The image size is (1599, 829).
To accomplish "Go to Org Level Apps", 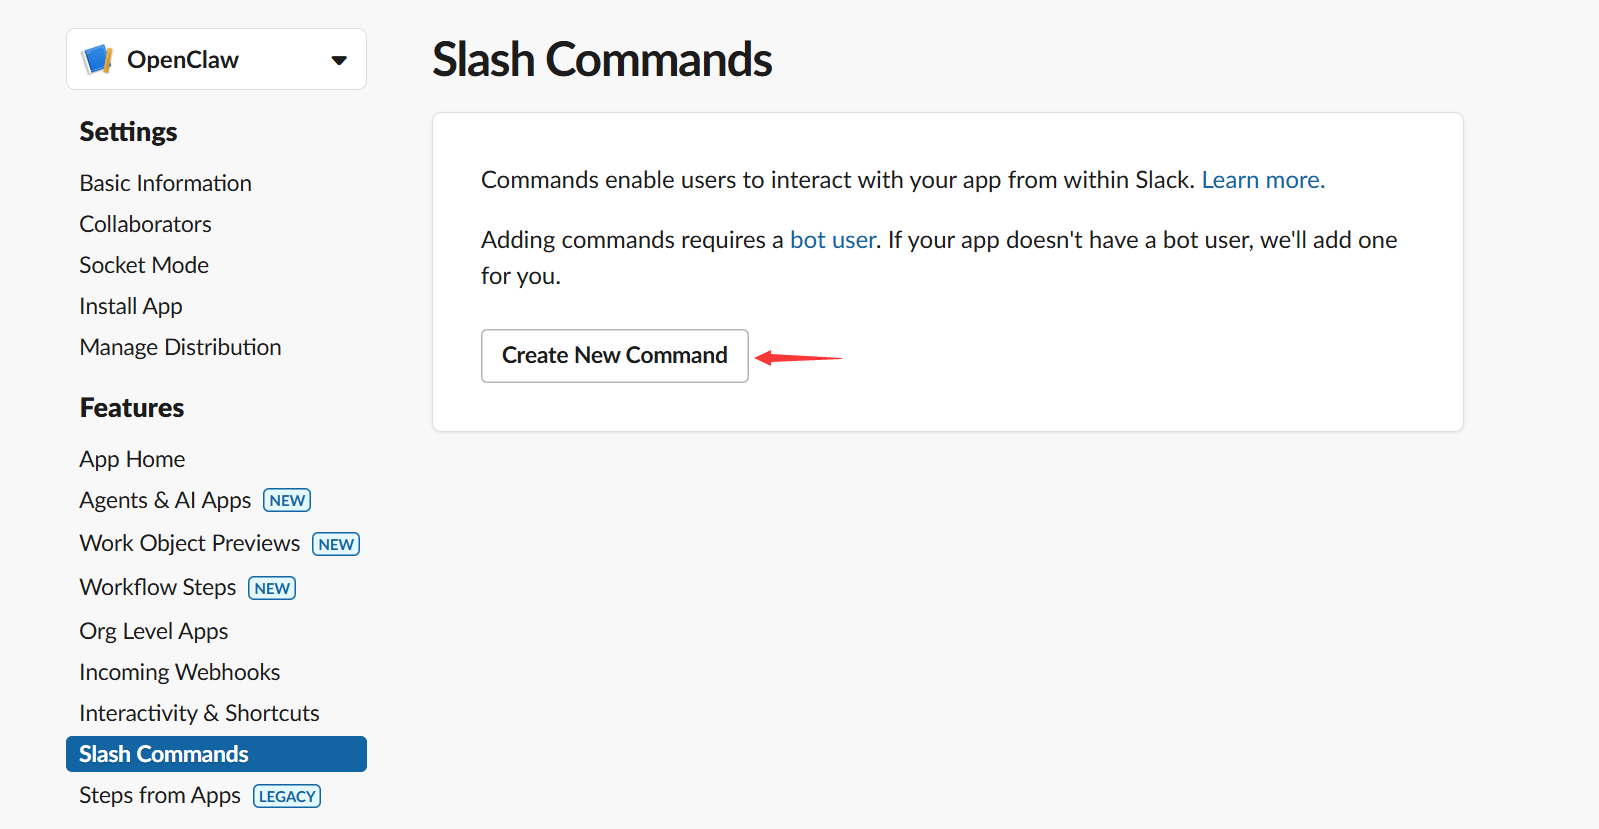I will click(154, 631).
